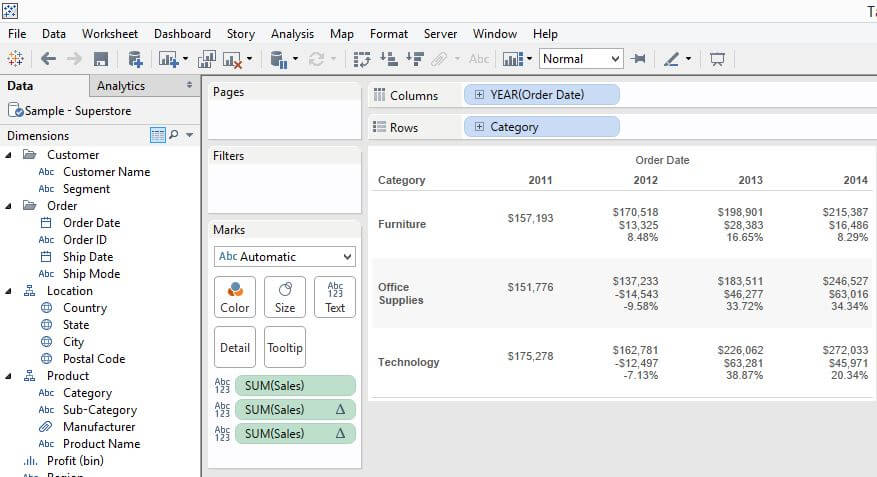The width and height of the screenshot is (877, 477).
Task: Click the Run Update refresh icon
Action: click(x=317, y=59)
